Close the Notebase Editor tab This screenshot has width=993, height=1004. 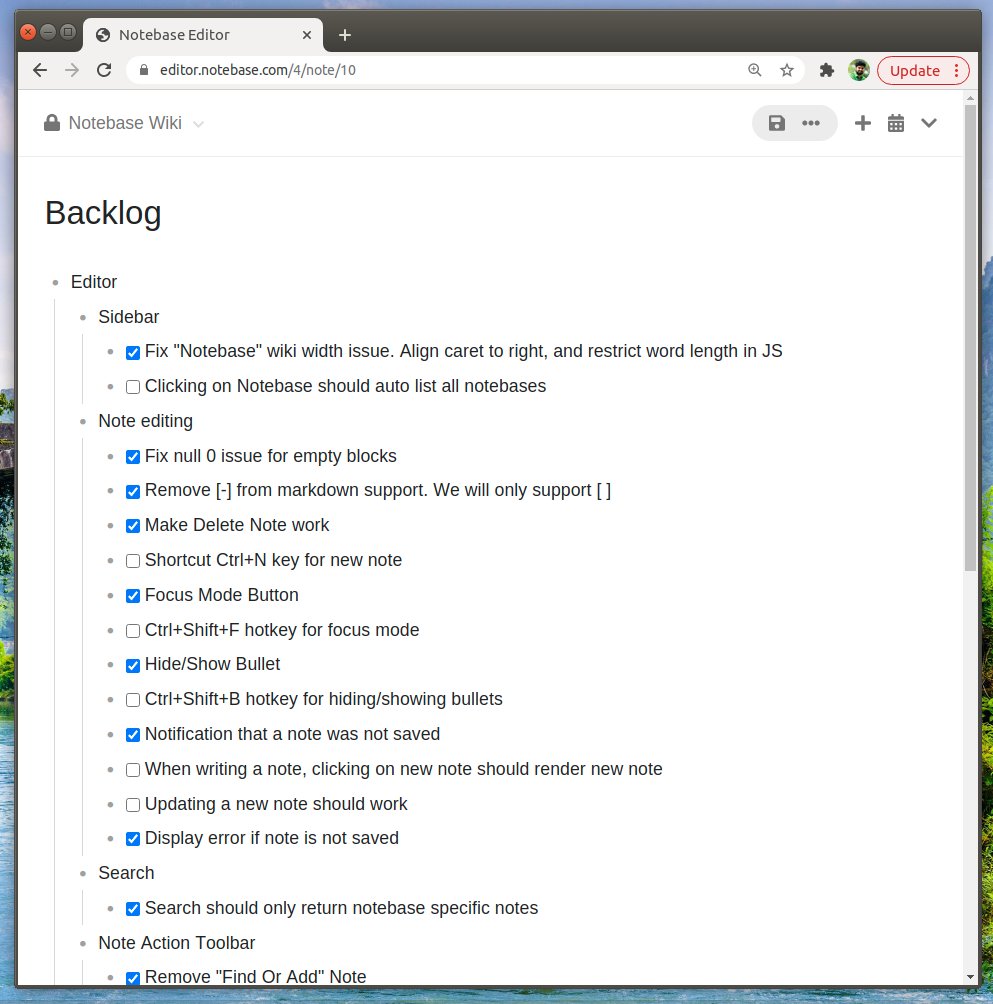pos(307,35)
